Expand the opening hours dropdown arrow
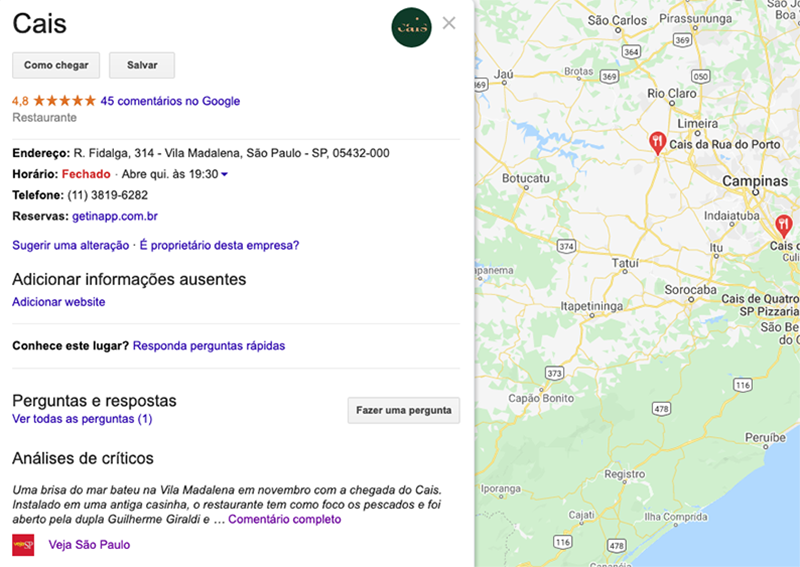The height and width of the screenshot is (567, 800). tap(224, 175)
